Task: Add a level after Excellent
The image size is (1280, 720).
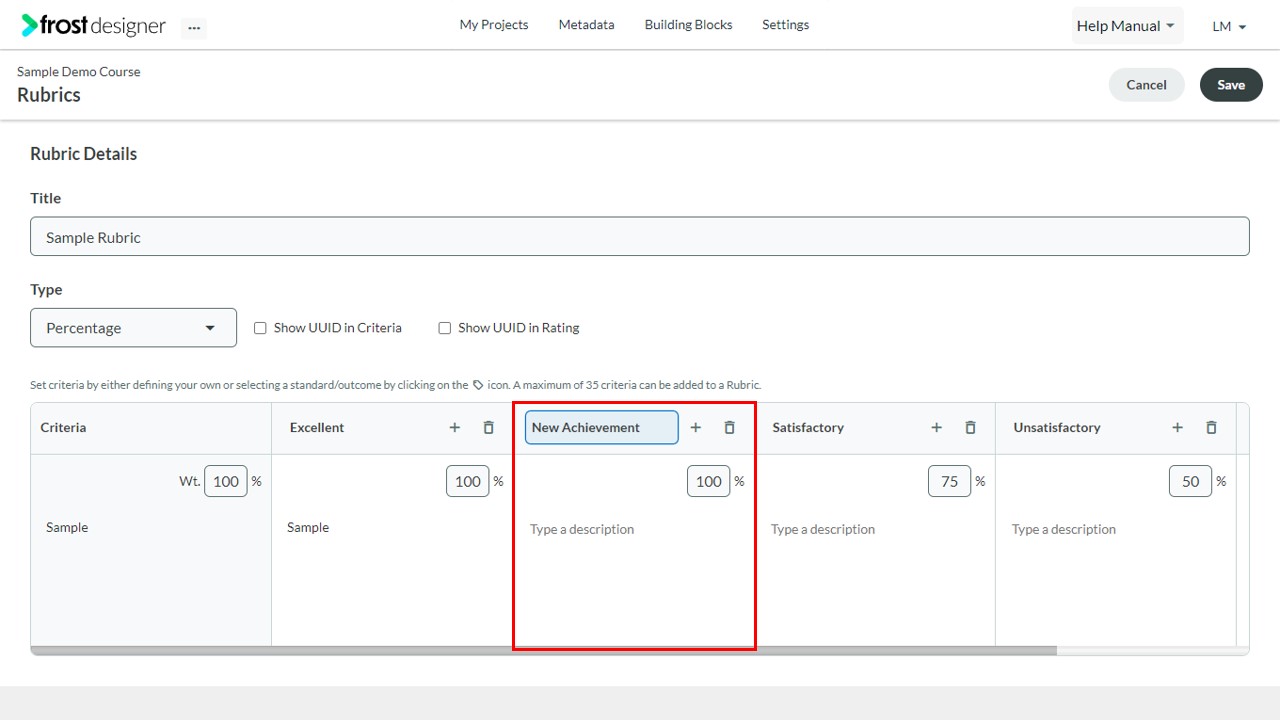Action: pos(455,427)
